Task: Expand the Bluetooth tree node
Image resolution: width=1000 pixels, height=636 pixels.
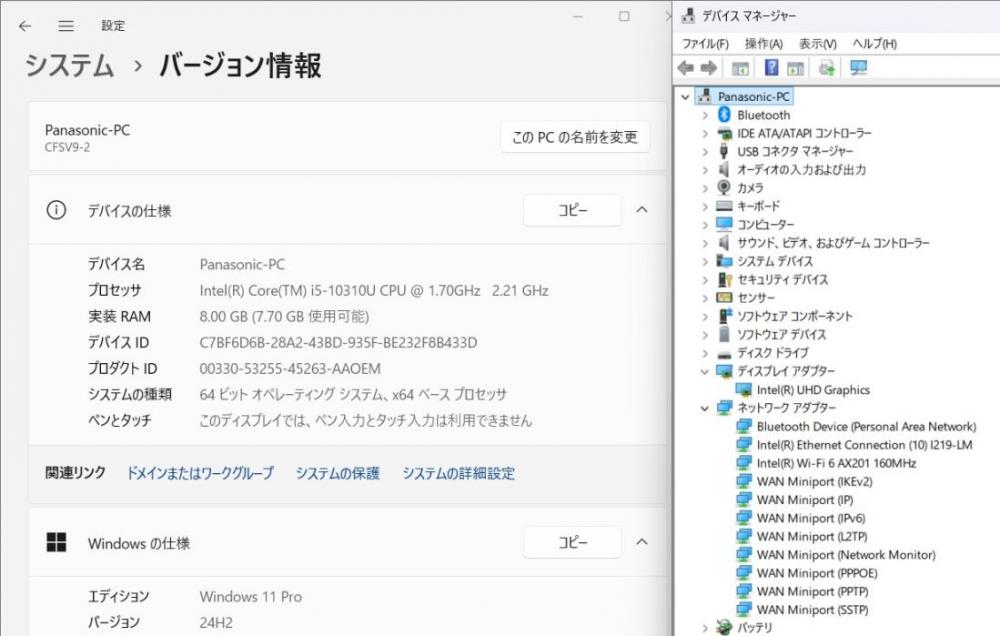Action: [x=705, y=115]
